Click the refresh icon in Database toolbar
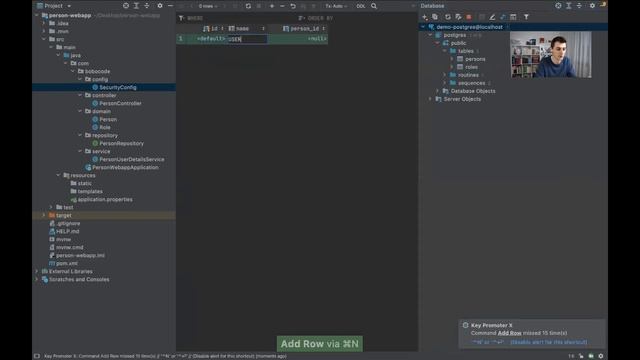 (x=448, y=17)
